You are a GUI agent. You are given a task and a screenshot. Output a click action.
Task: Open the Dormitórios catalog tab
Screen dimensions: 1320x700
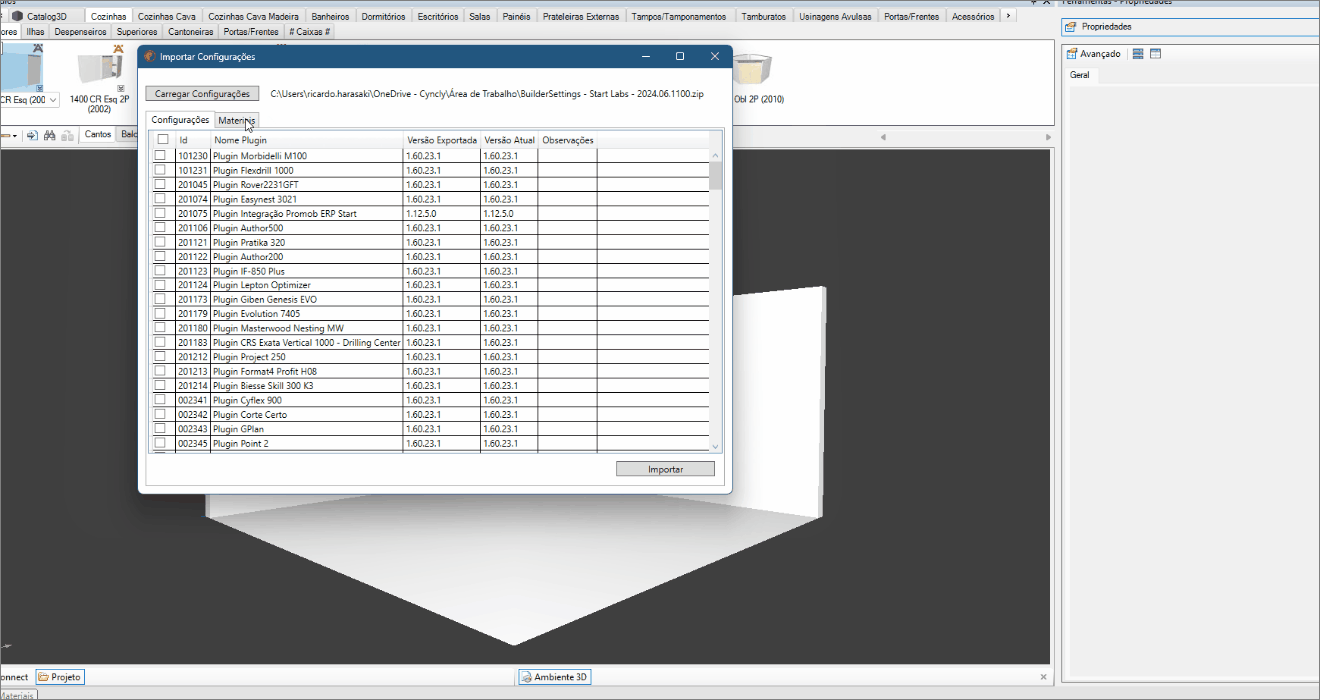click(383, 16)
